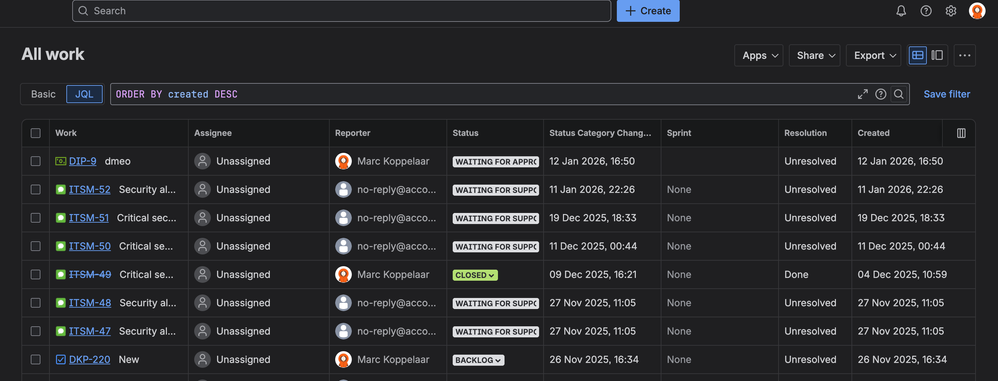The image size is (998, 381).
Task: Open the user profile avatar in top bar
Action: point(977,11)
